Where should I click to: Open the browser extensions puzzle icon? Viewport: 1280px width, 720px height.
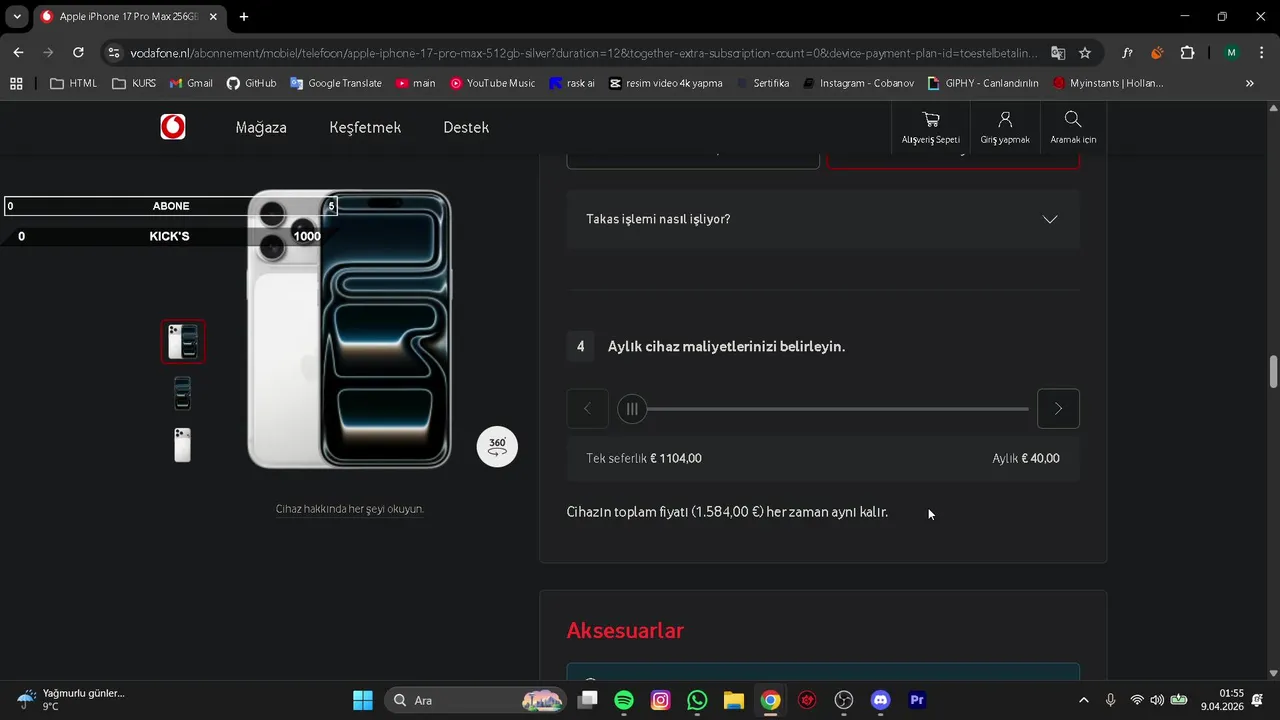[1187, 52]
